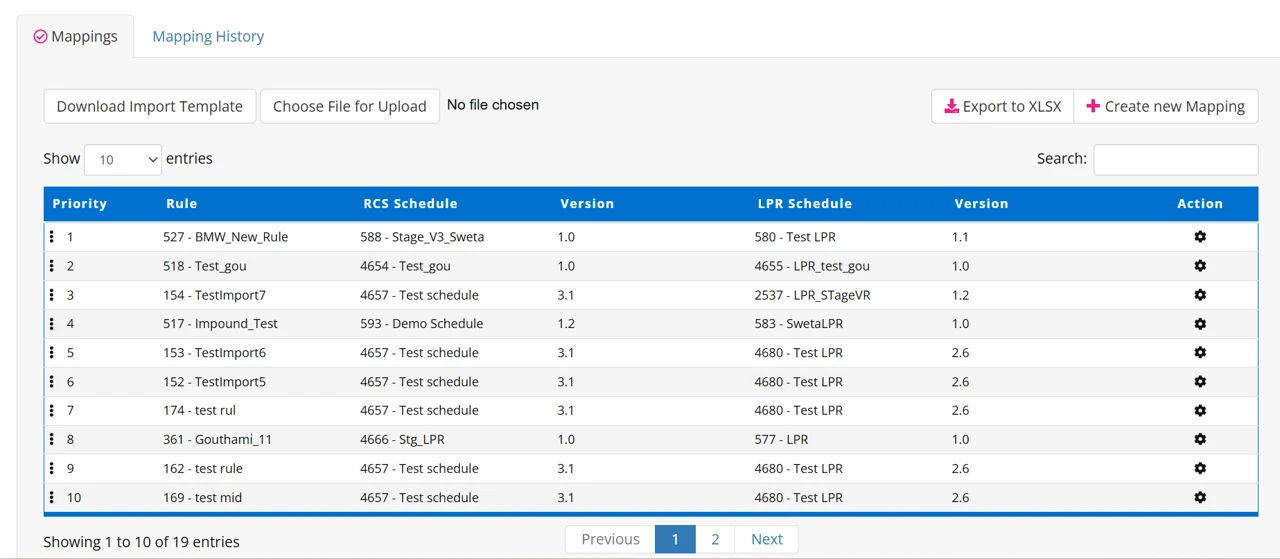Click Showing 1 to 10 of 19 entries
Viewport: 1280px width, 559px height.
point(141,542)
